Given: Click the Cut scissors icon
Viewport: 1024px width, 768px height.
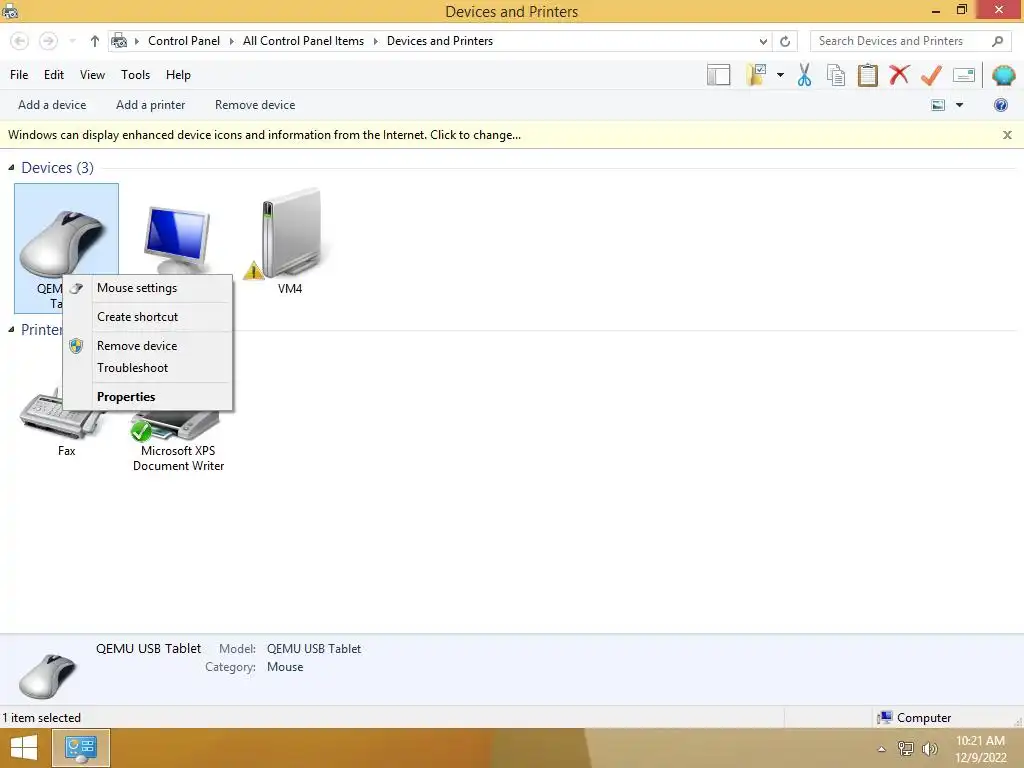Looking at the screenshot, I should (804, 75).
